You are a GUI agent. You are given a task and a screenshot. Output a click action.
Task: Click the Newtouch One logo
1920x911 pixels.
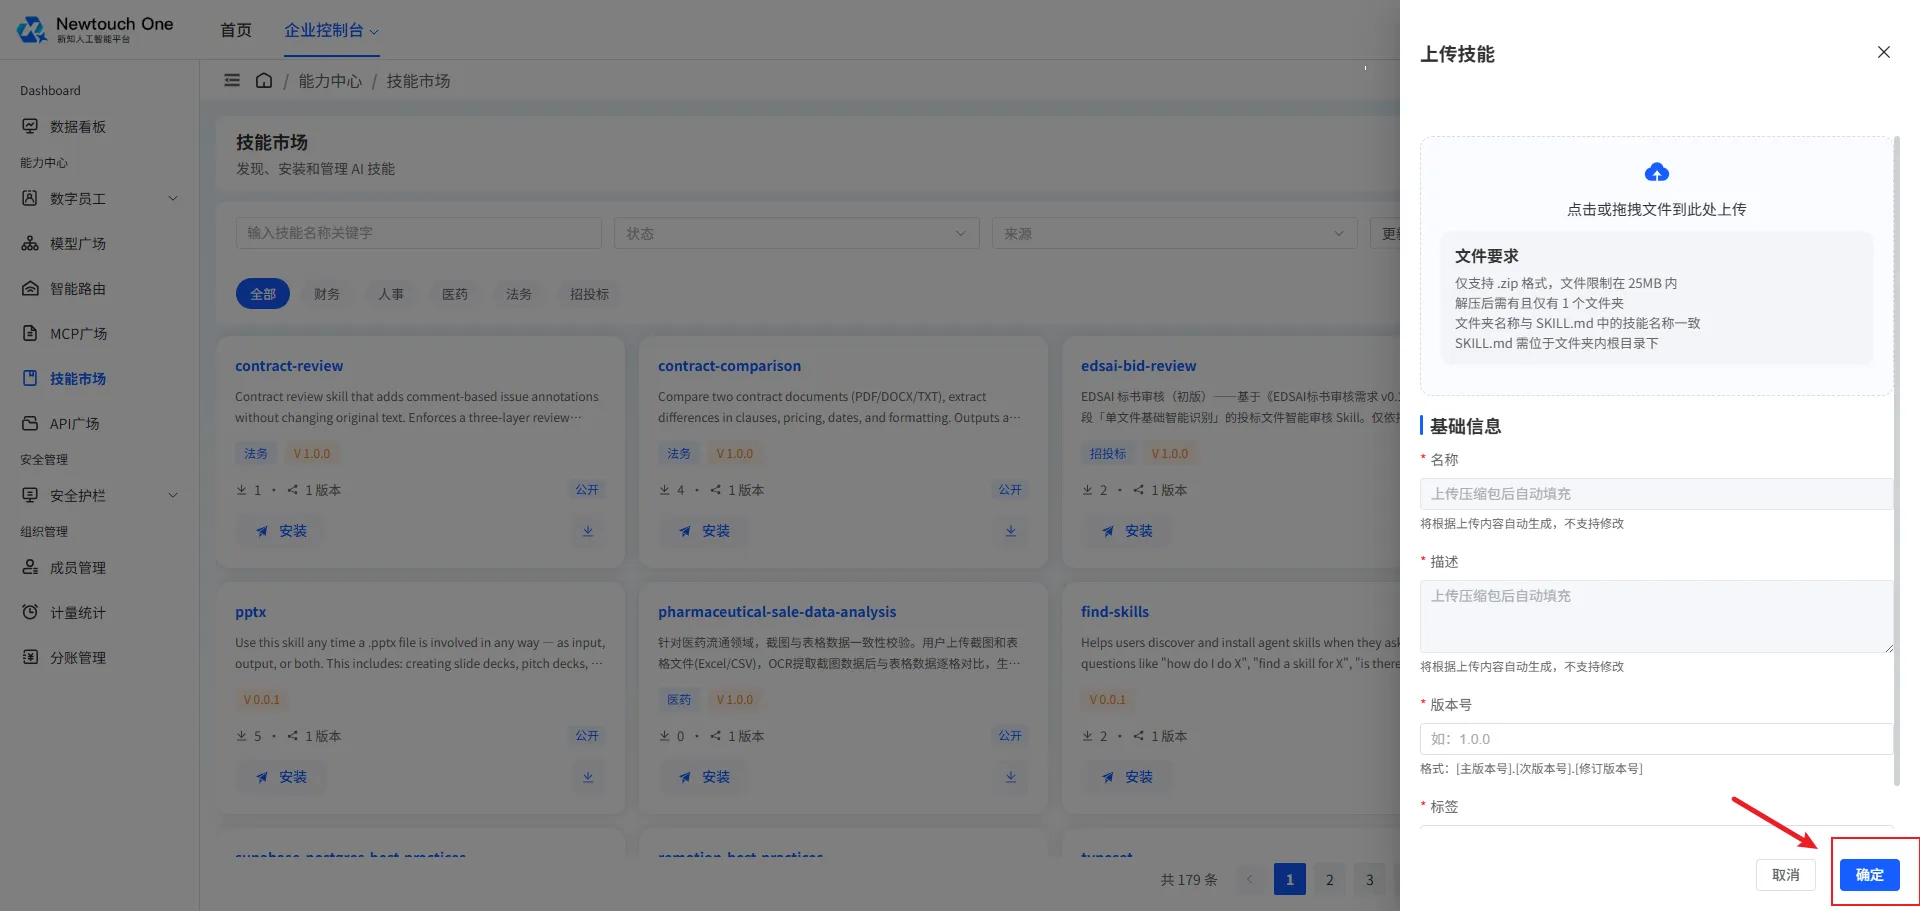click(x=95, y=29)
